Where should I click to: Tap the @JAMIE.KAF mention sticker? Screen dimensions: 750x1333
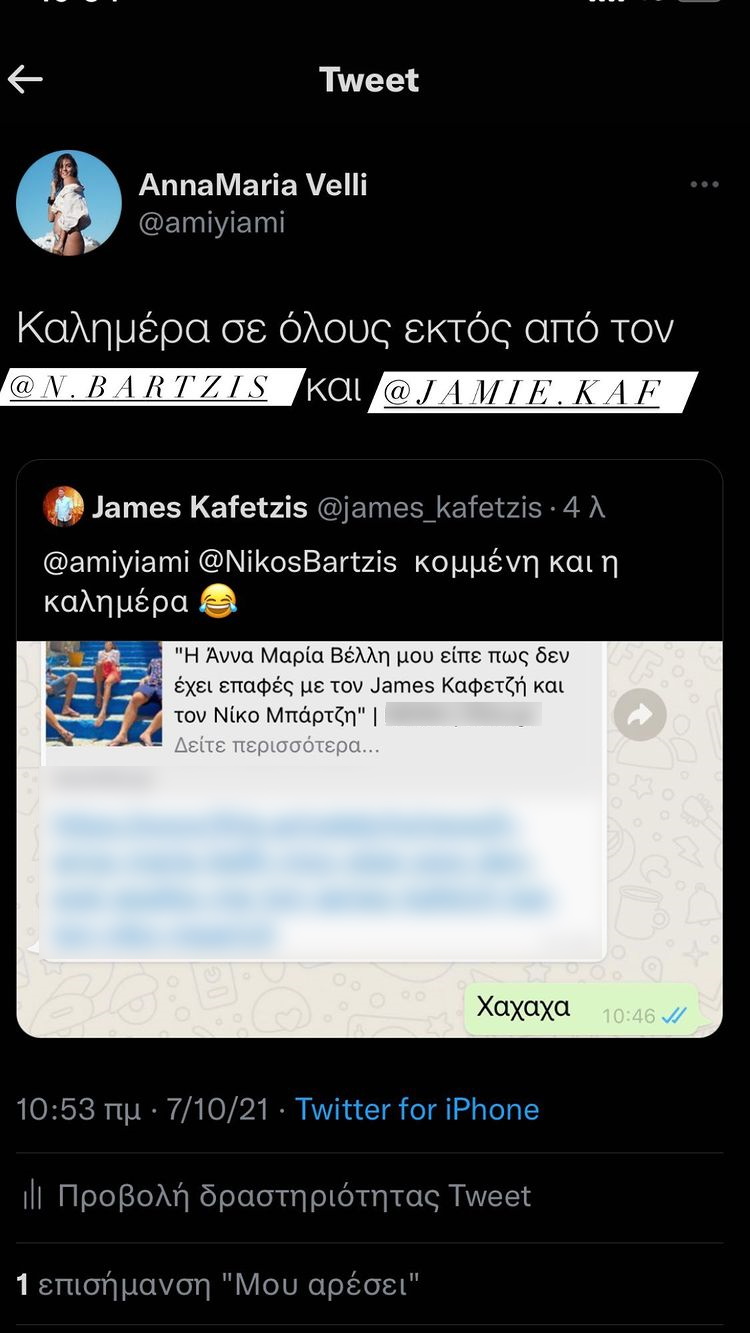tap(531, 391)
